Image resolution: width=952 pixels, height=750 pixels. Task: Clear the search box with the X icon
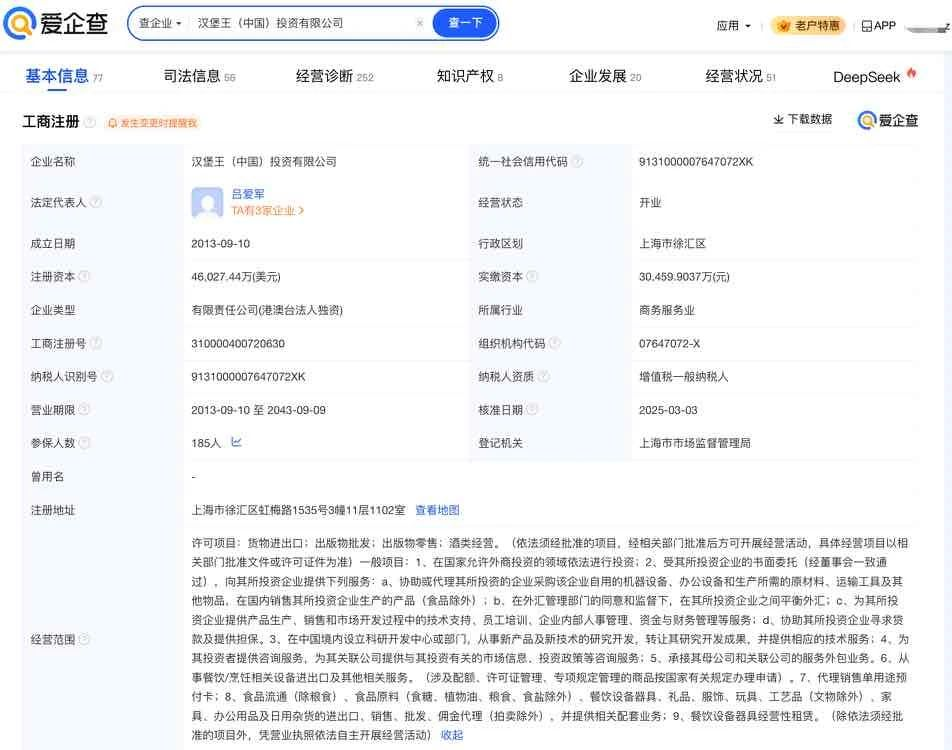pos(419,23)
